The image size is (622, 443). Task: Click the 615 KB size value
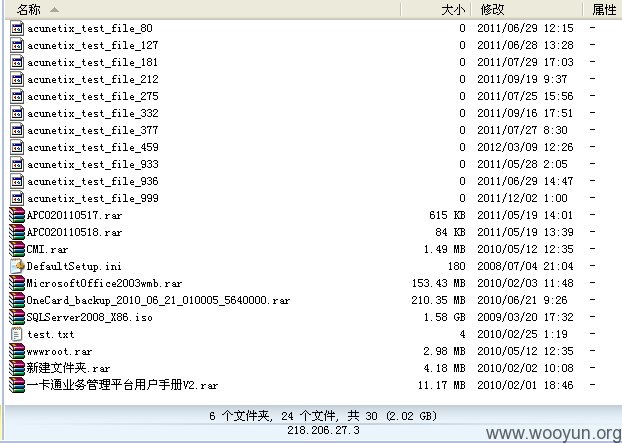coord(447,215)
